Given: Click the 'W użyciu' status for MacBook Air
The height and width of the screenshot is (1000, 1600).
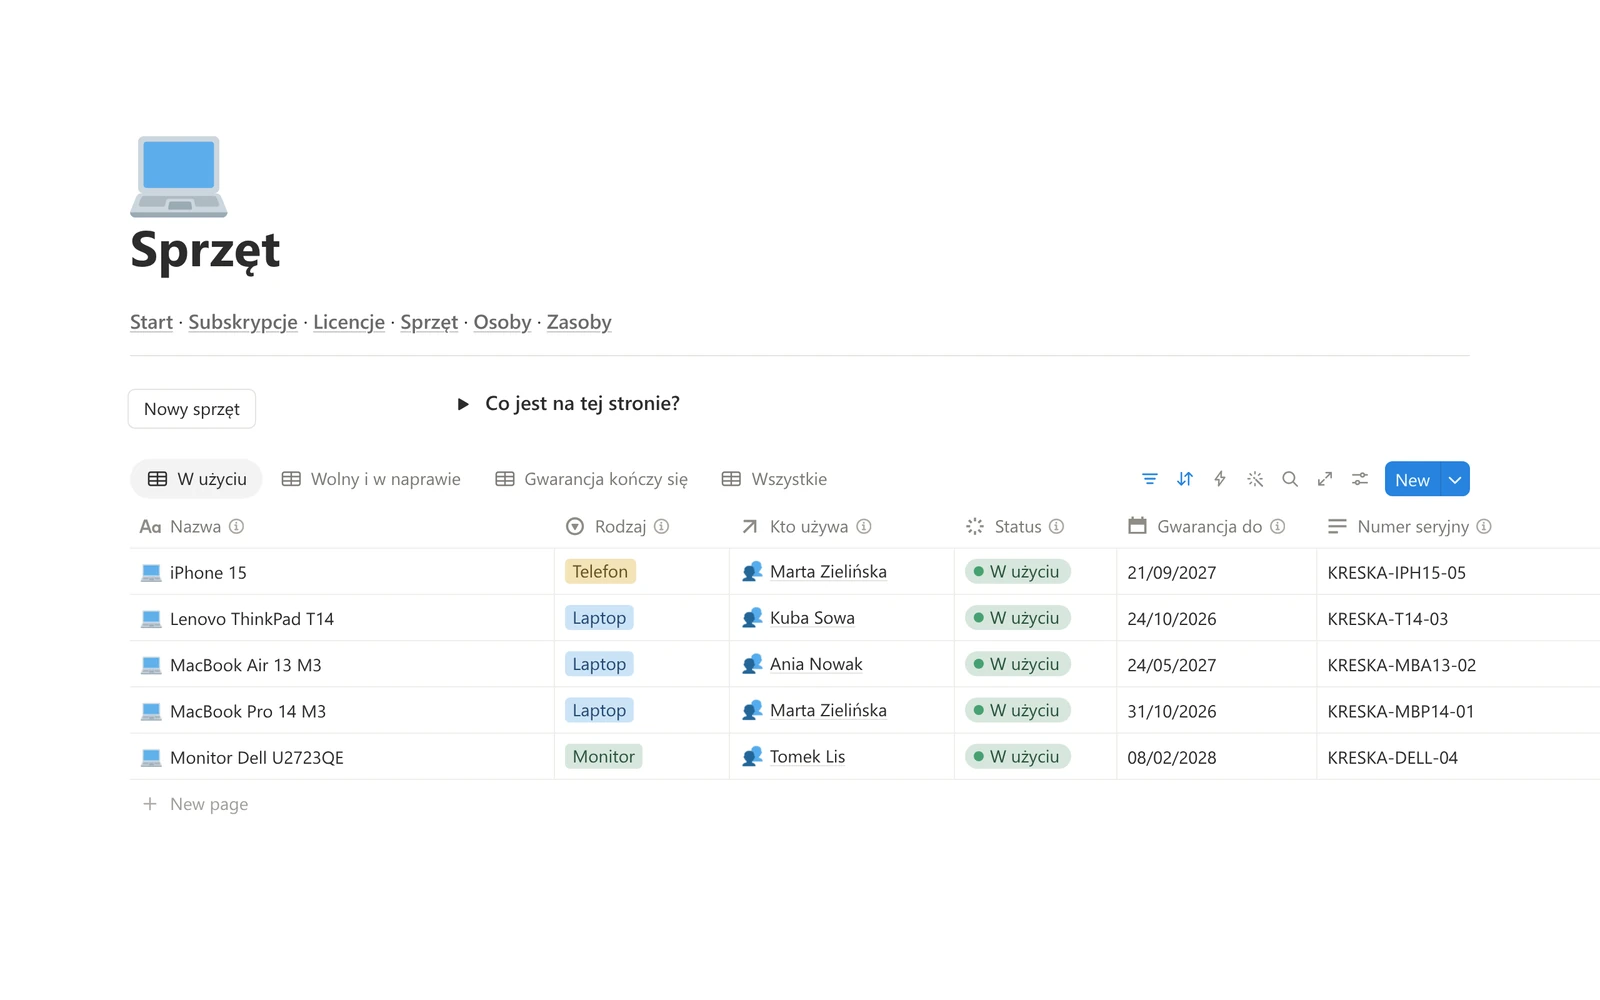Looking at the screenshot, I should click(x=1017, y=664).
